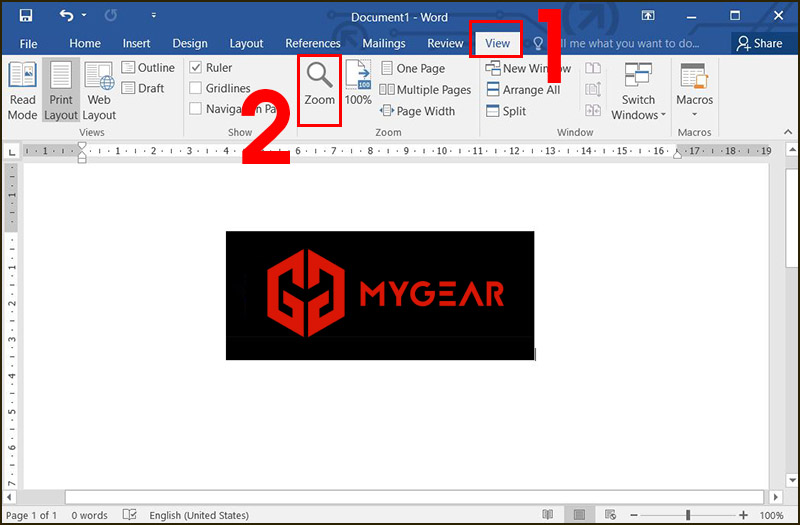Open the File tab

point(28,44)
